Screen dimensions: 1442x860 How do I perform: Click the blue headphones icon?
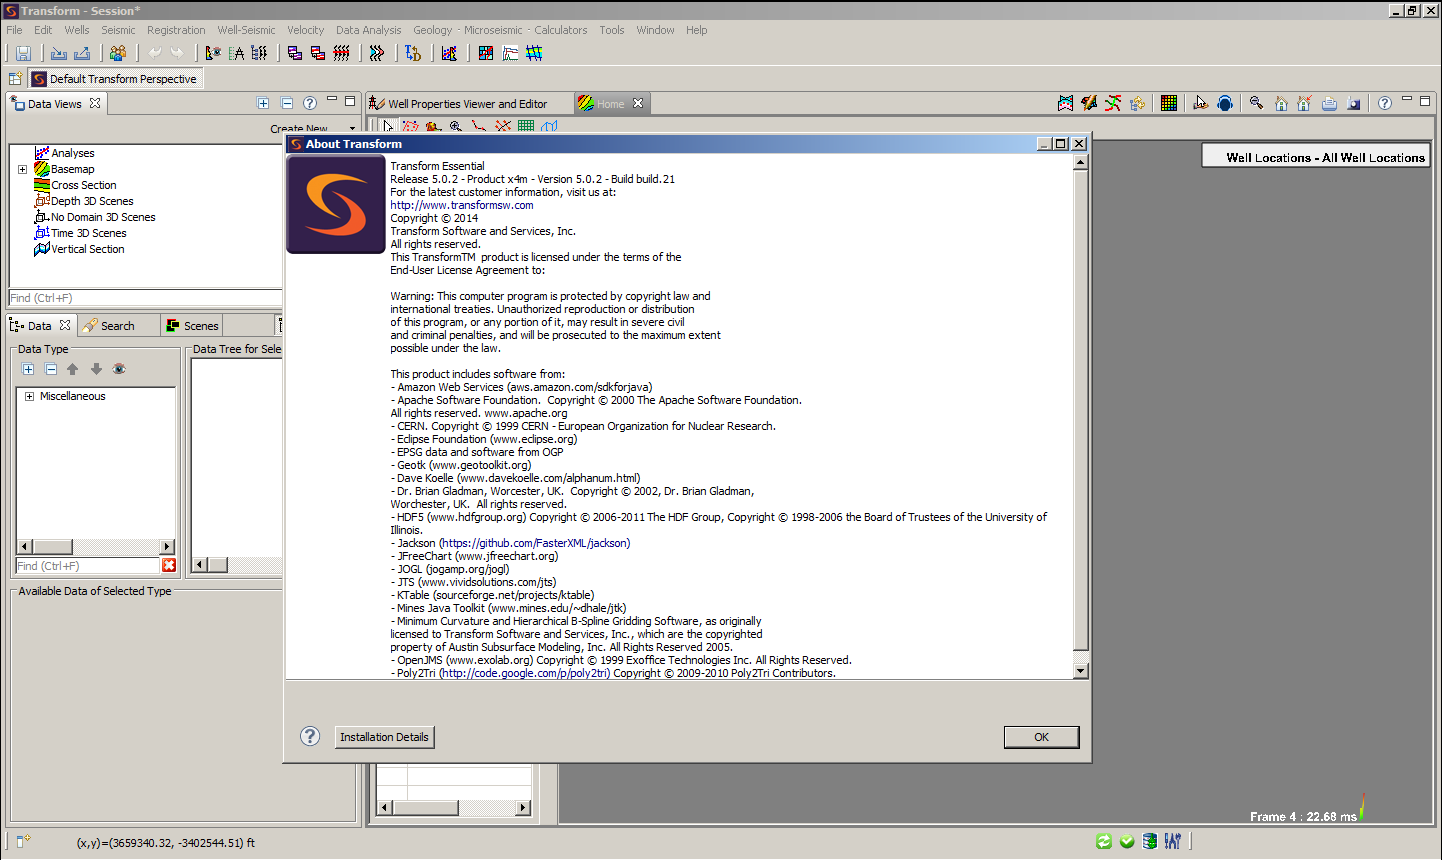click(x=1225, y=103)
